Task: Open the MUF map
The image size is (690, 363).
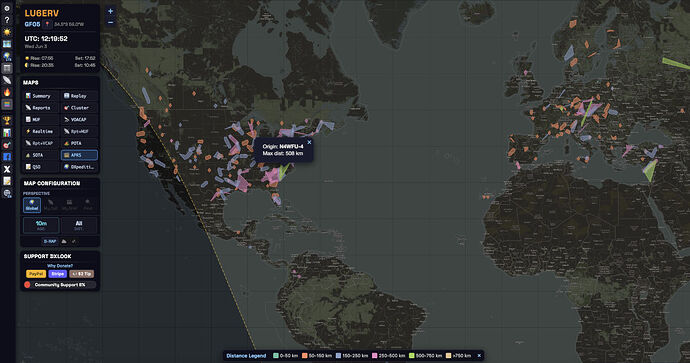Action: 40,120
